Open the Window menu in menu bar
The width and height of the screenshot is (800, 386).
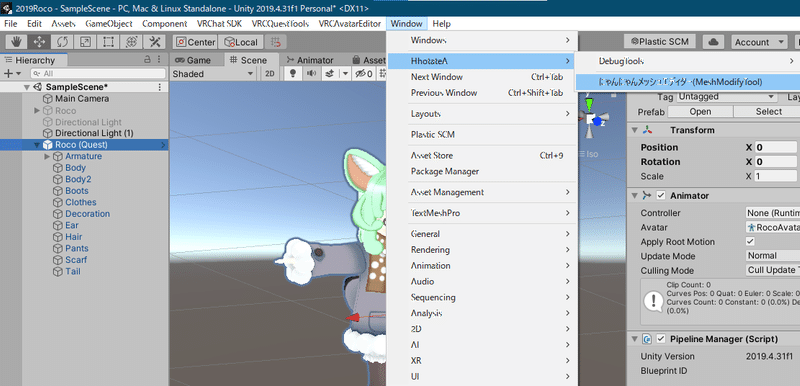click(x=407, y=23)
